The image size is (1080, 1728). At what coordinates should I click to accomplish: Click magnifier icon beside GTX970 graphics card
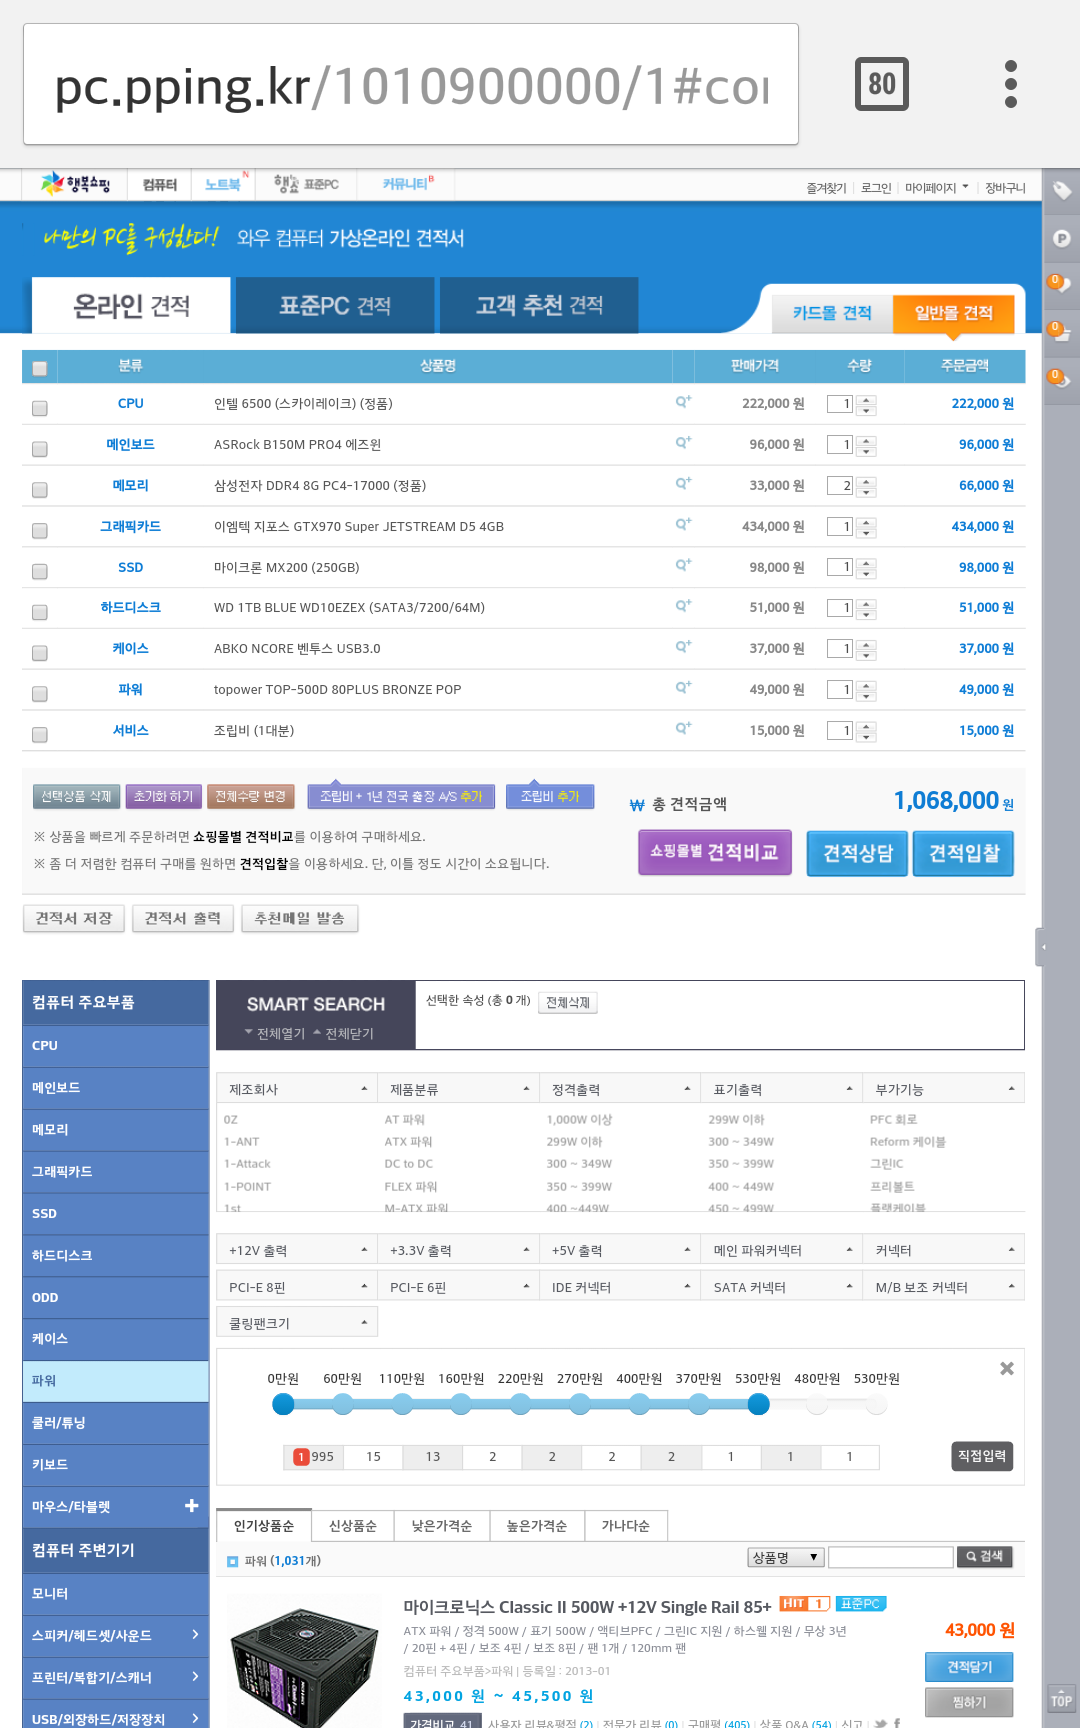point(683,525)
